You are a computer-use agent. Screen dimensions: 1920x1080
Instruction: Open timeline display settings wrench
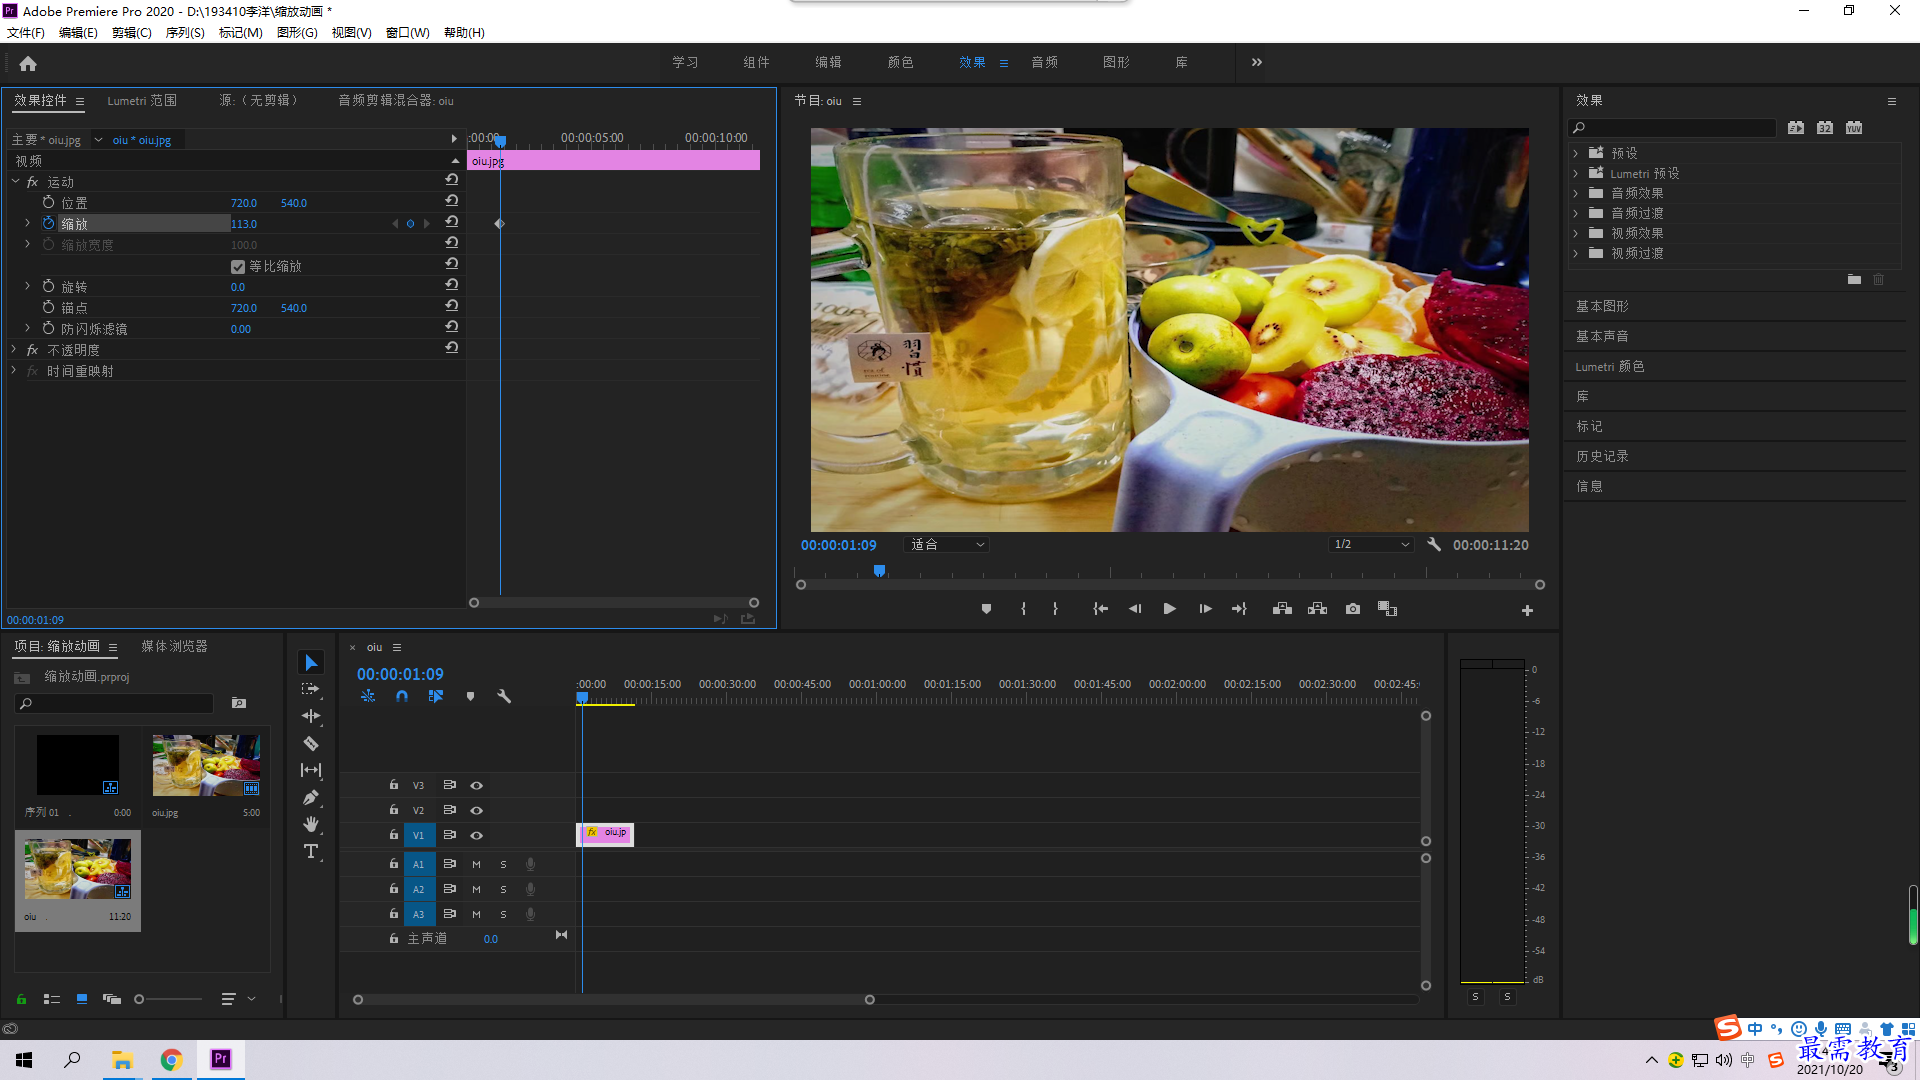(x=504, y=696)
